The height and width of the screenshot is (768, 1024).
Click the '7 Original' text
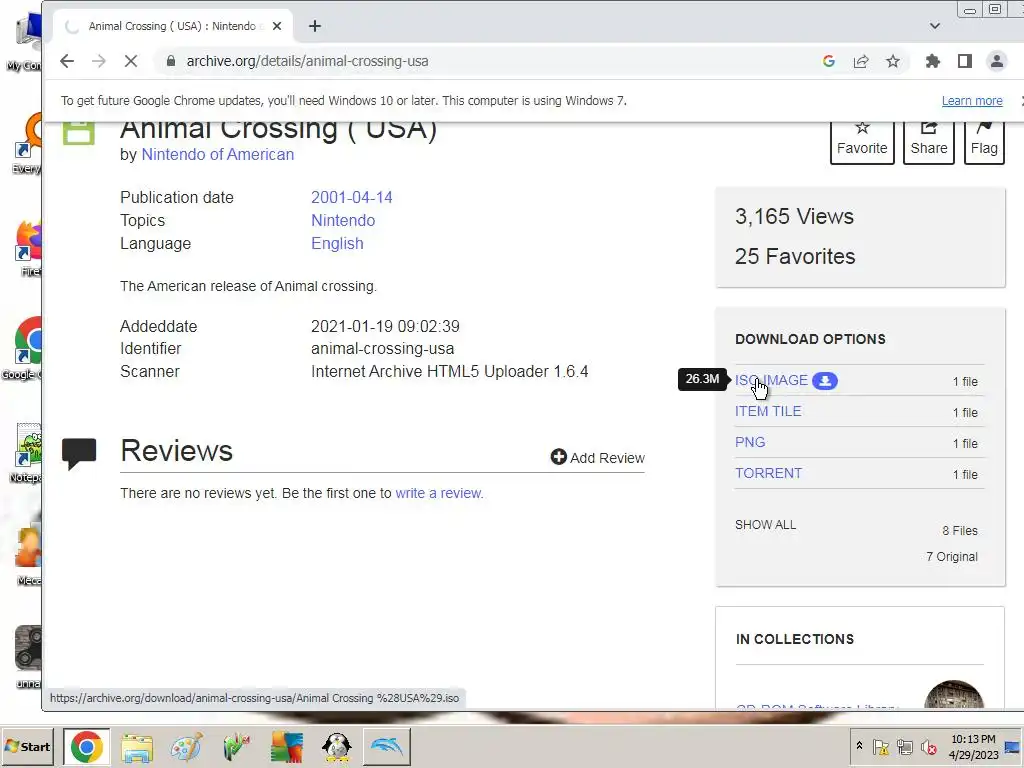click(952, 557)
